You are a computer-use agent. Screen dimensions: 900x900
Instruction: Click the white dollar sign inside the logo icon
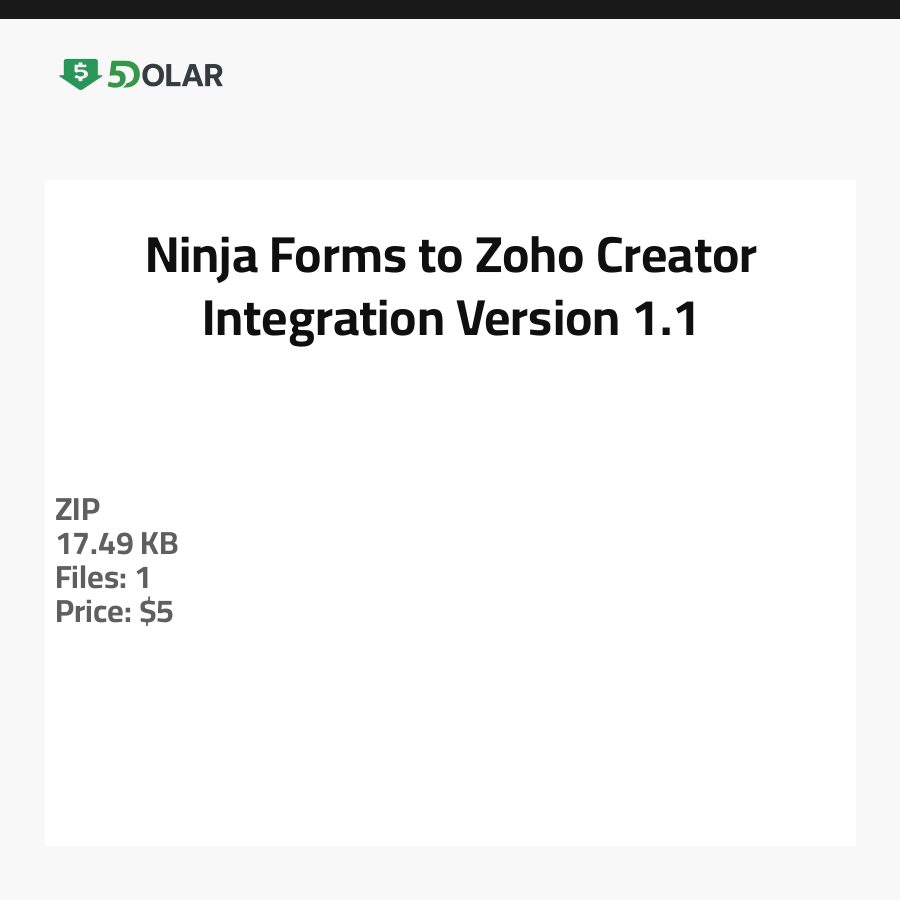point(80,72)
